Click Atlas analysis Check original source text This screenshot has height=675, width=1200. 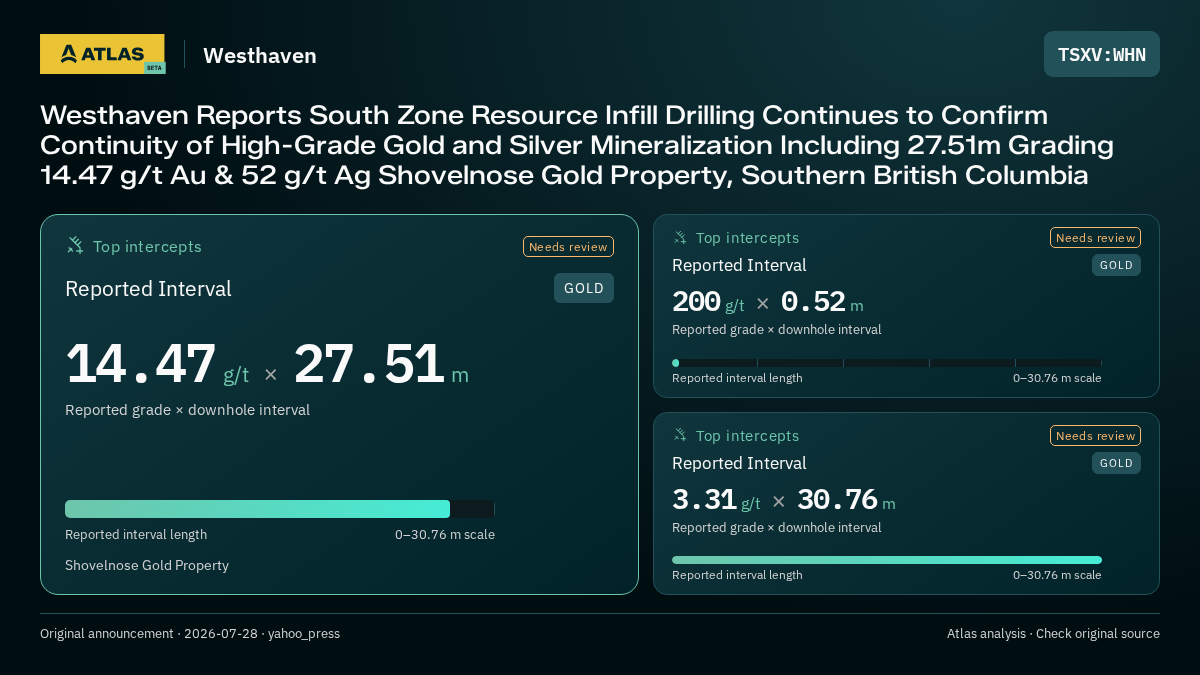click(x=1053, y=633)
